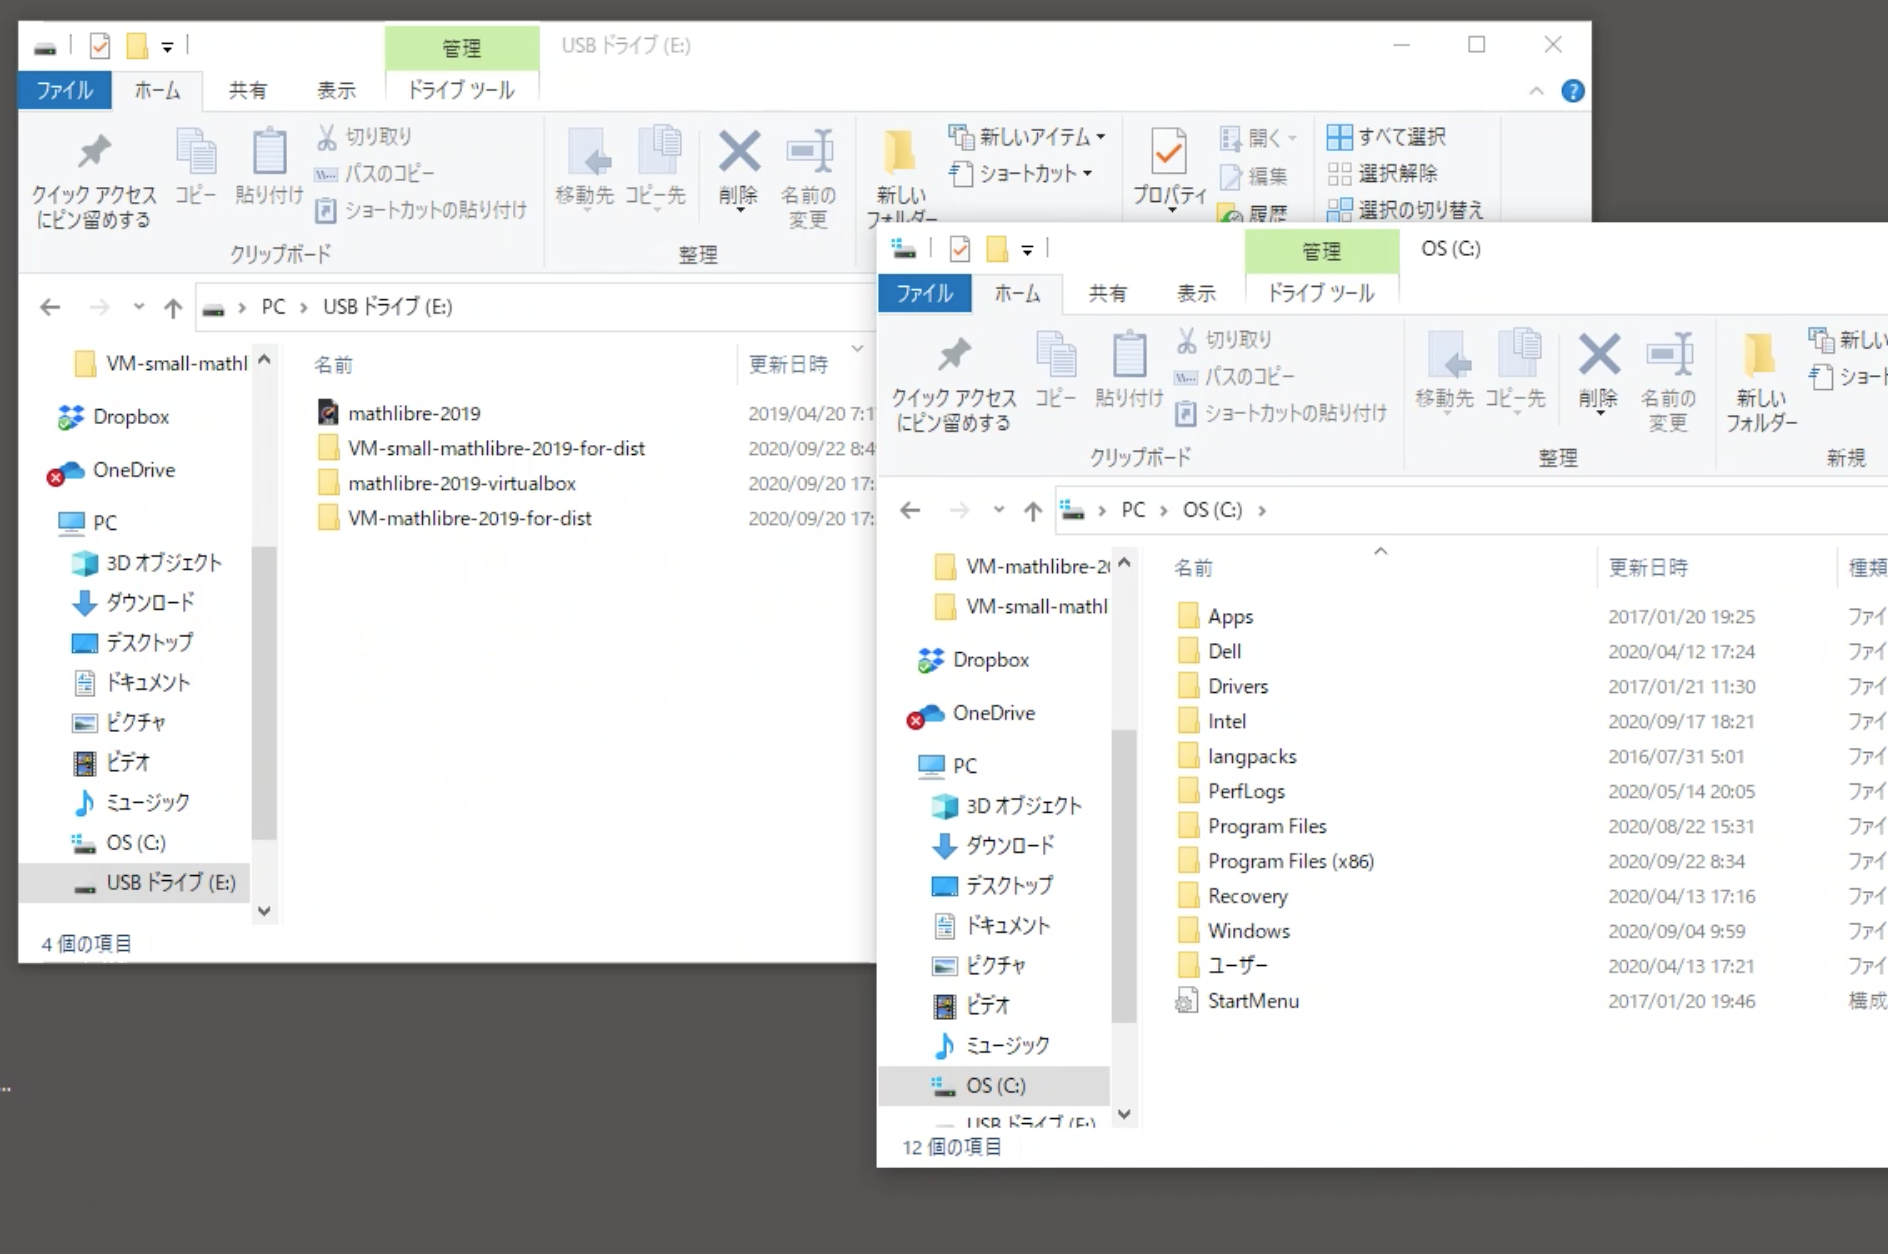Switch to 共有 tab in USB window
The image size is (1888, 1254).
coord(248,90)
